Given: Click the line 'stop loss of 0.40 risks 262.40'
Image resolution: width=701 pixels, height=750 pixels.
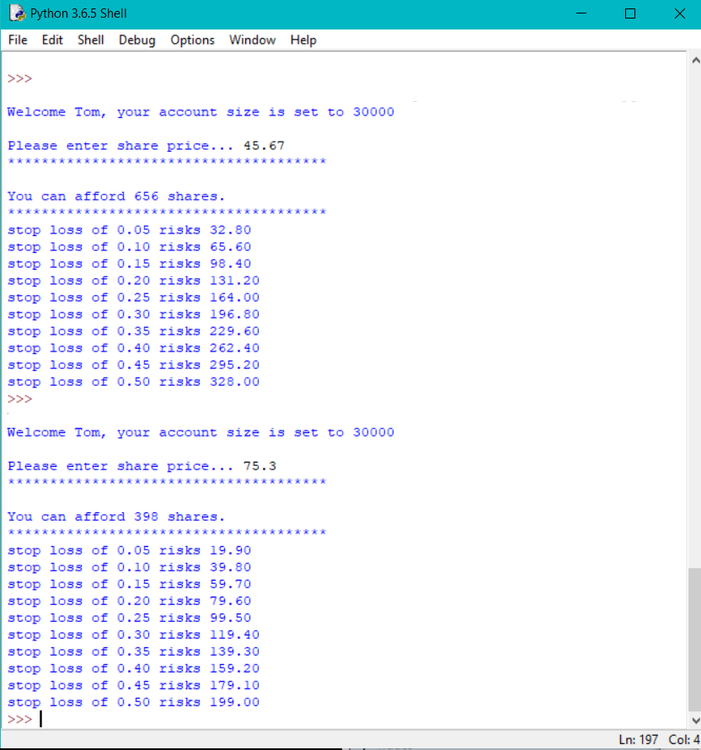Looking at the screenshot, I should pyautogui.click(x=133, y=348).
